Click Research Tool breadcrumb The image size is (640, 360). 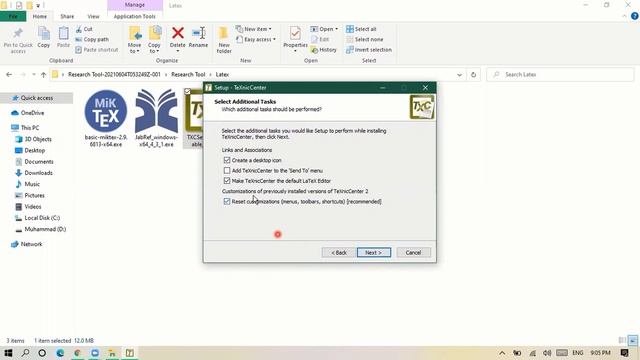tap(188, 75)
